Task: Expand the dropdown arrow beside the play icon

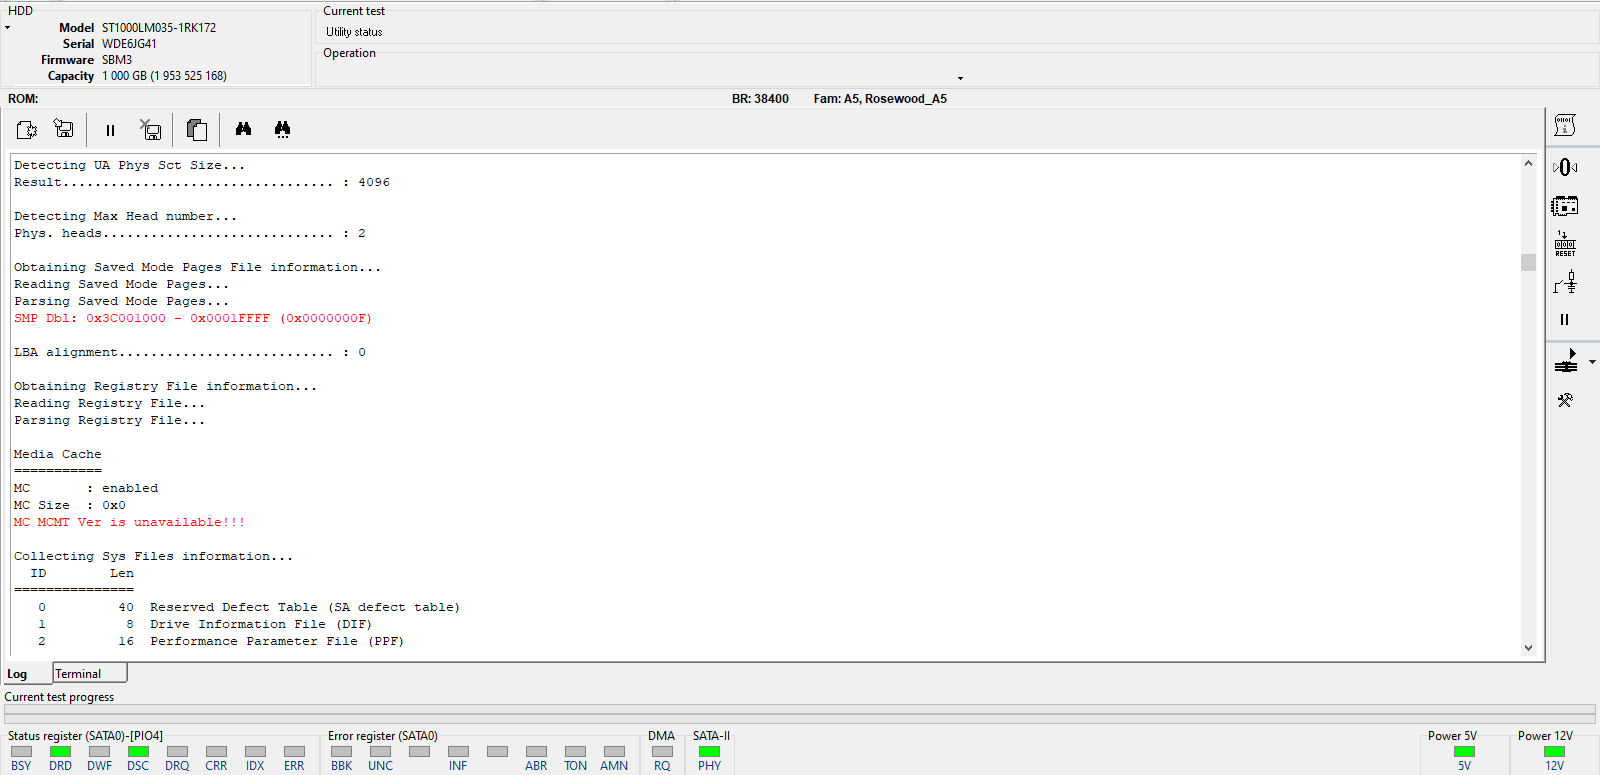Action: pos(1592,362)
